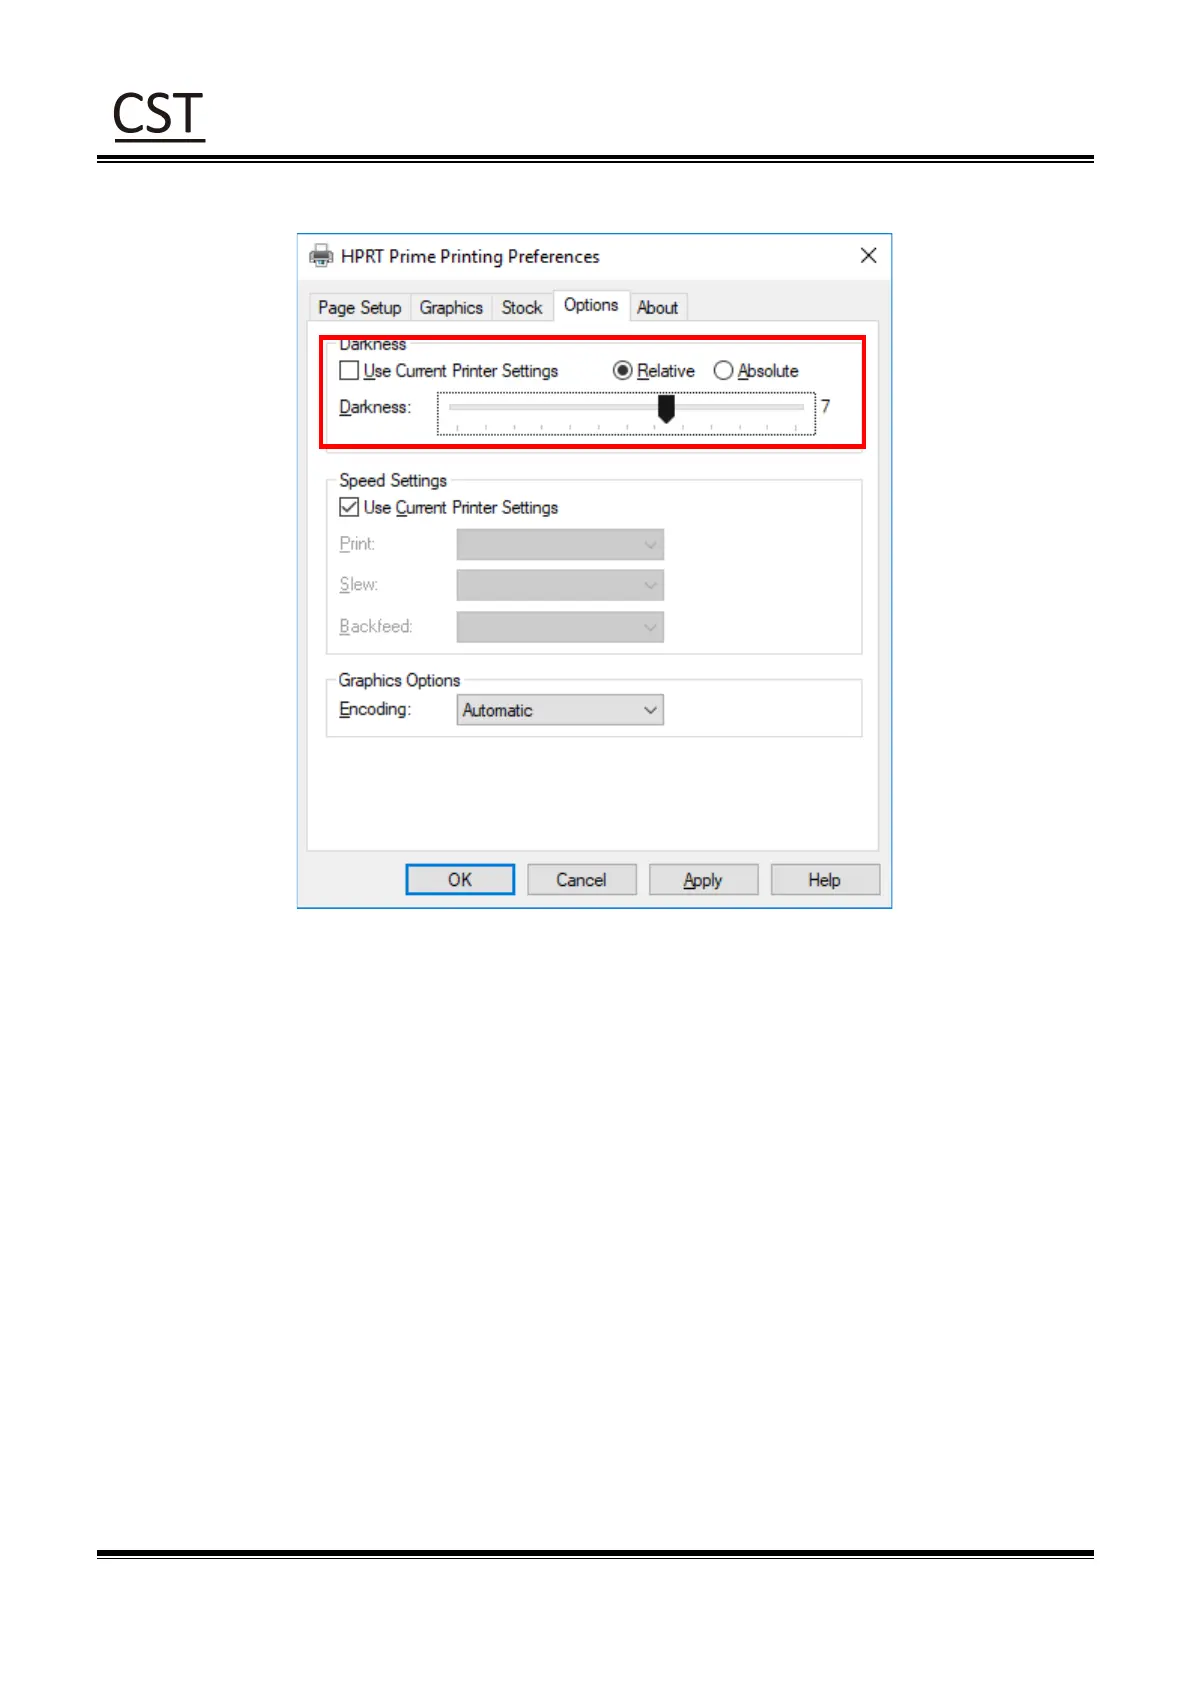Screen dimensions: 1191x1684
Task: Click the Cancel button
Action: click(x=582, y=880)
